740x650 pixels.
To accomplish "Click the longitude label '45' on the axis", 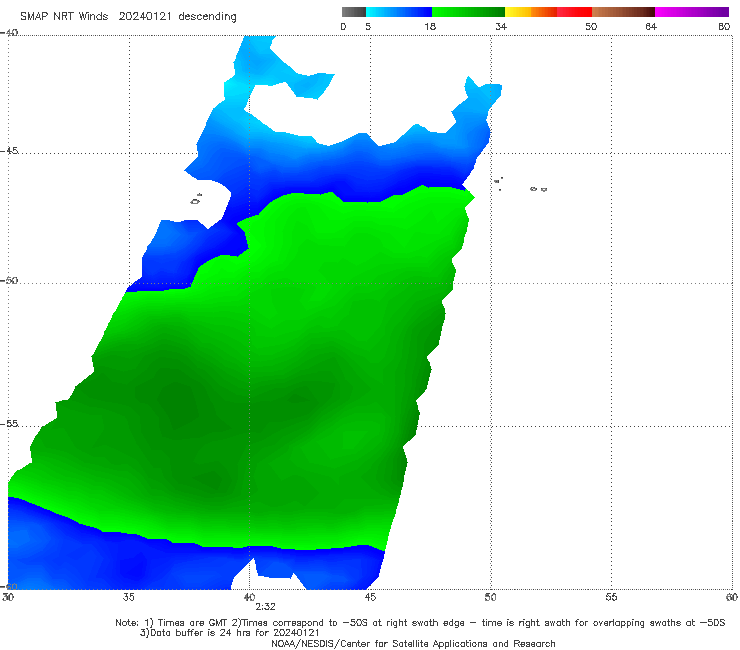I will click(370, 597).
